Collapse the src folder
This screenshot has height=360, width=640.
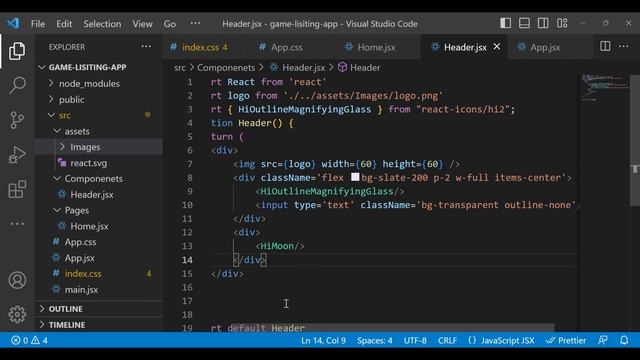(x=65, y=116)
